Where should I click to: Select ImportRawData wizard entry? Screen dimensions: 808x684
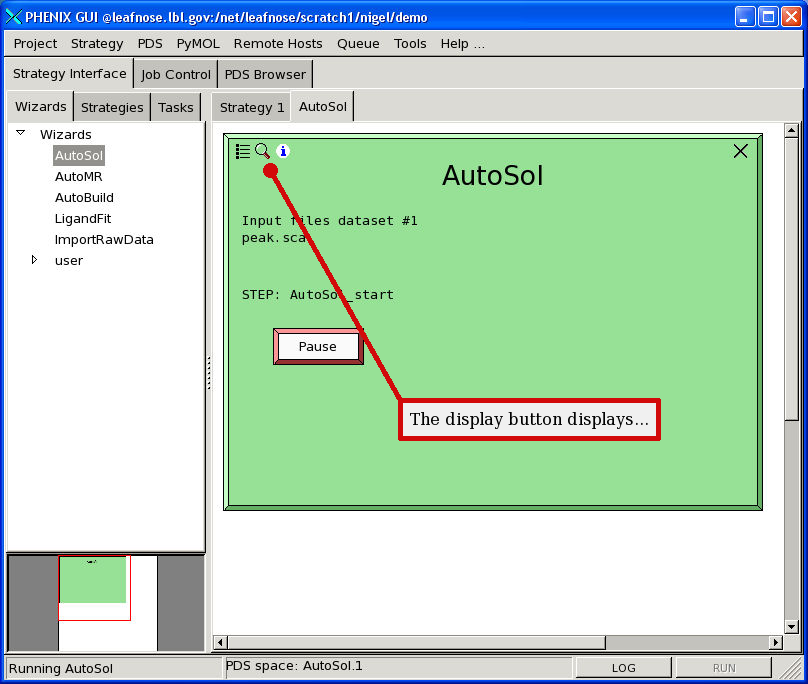[x=104, y=239]
